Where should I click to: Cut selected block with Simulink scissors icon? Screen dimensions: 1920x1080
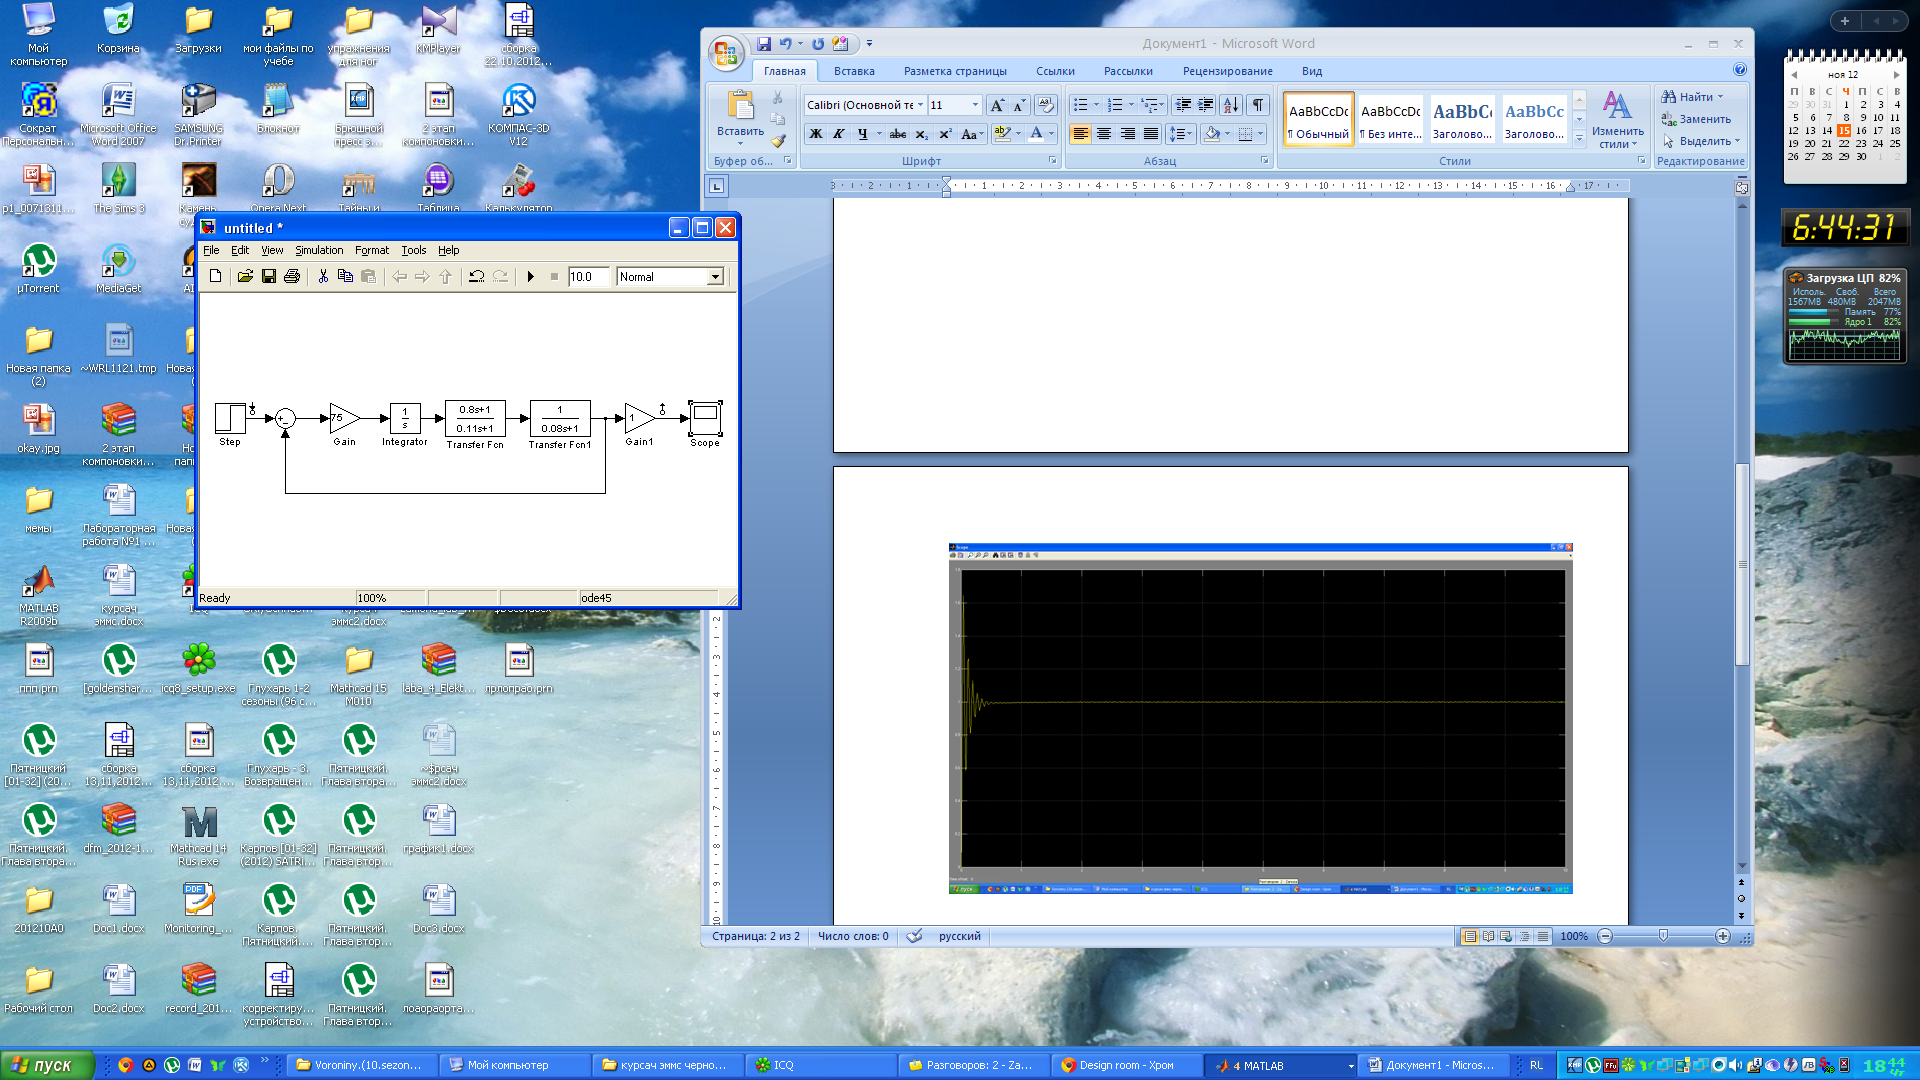[323, 277]
